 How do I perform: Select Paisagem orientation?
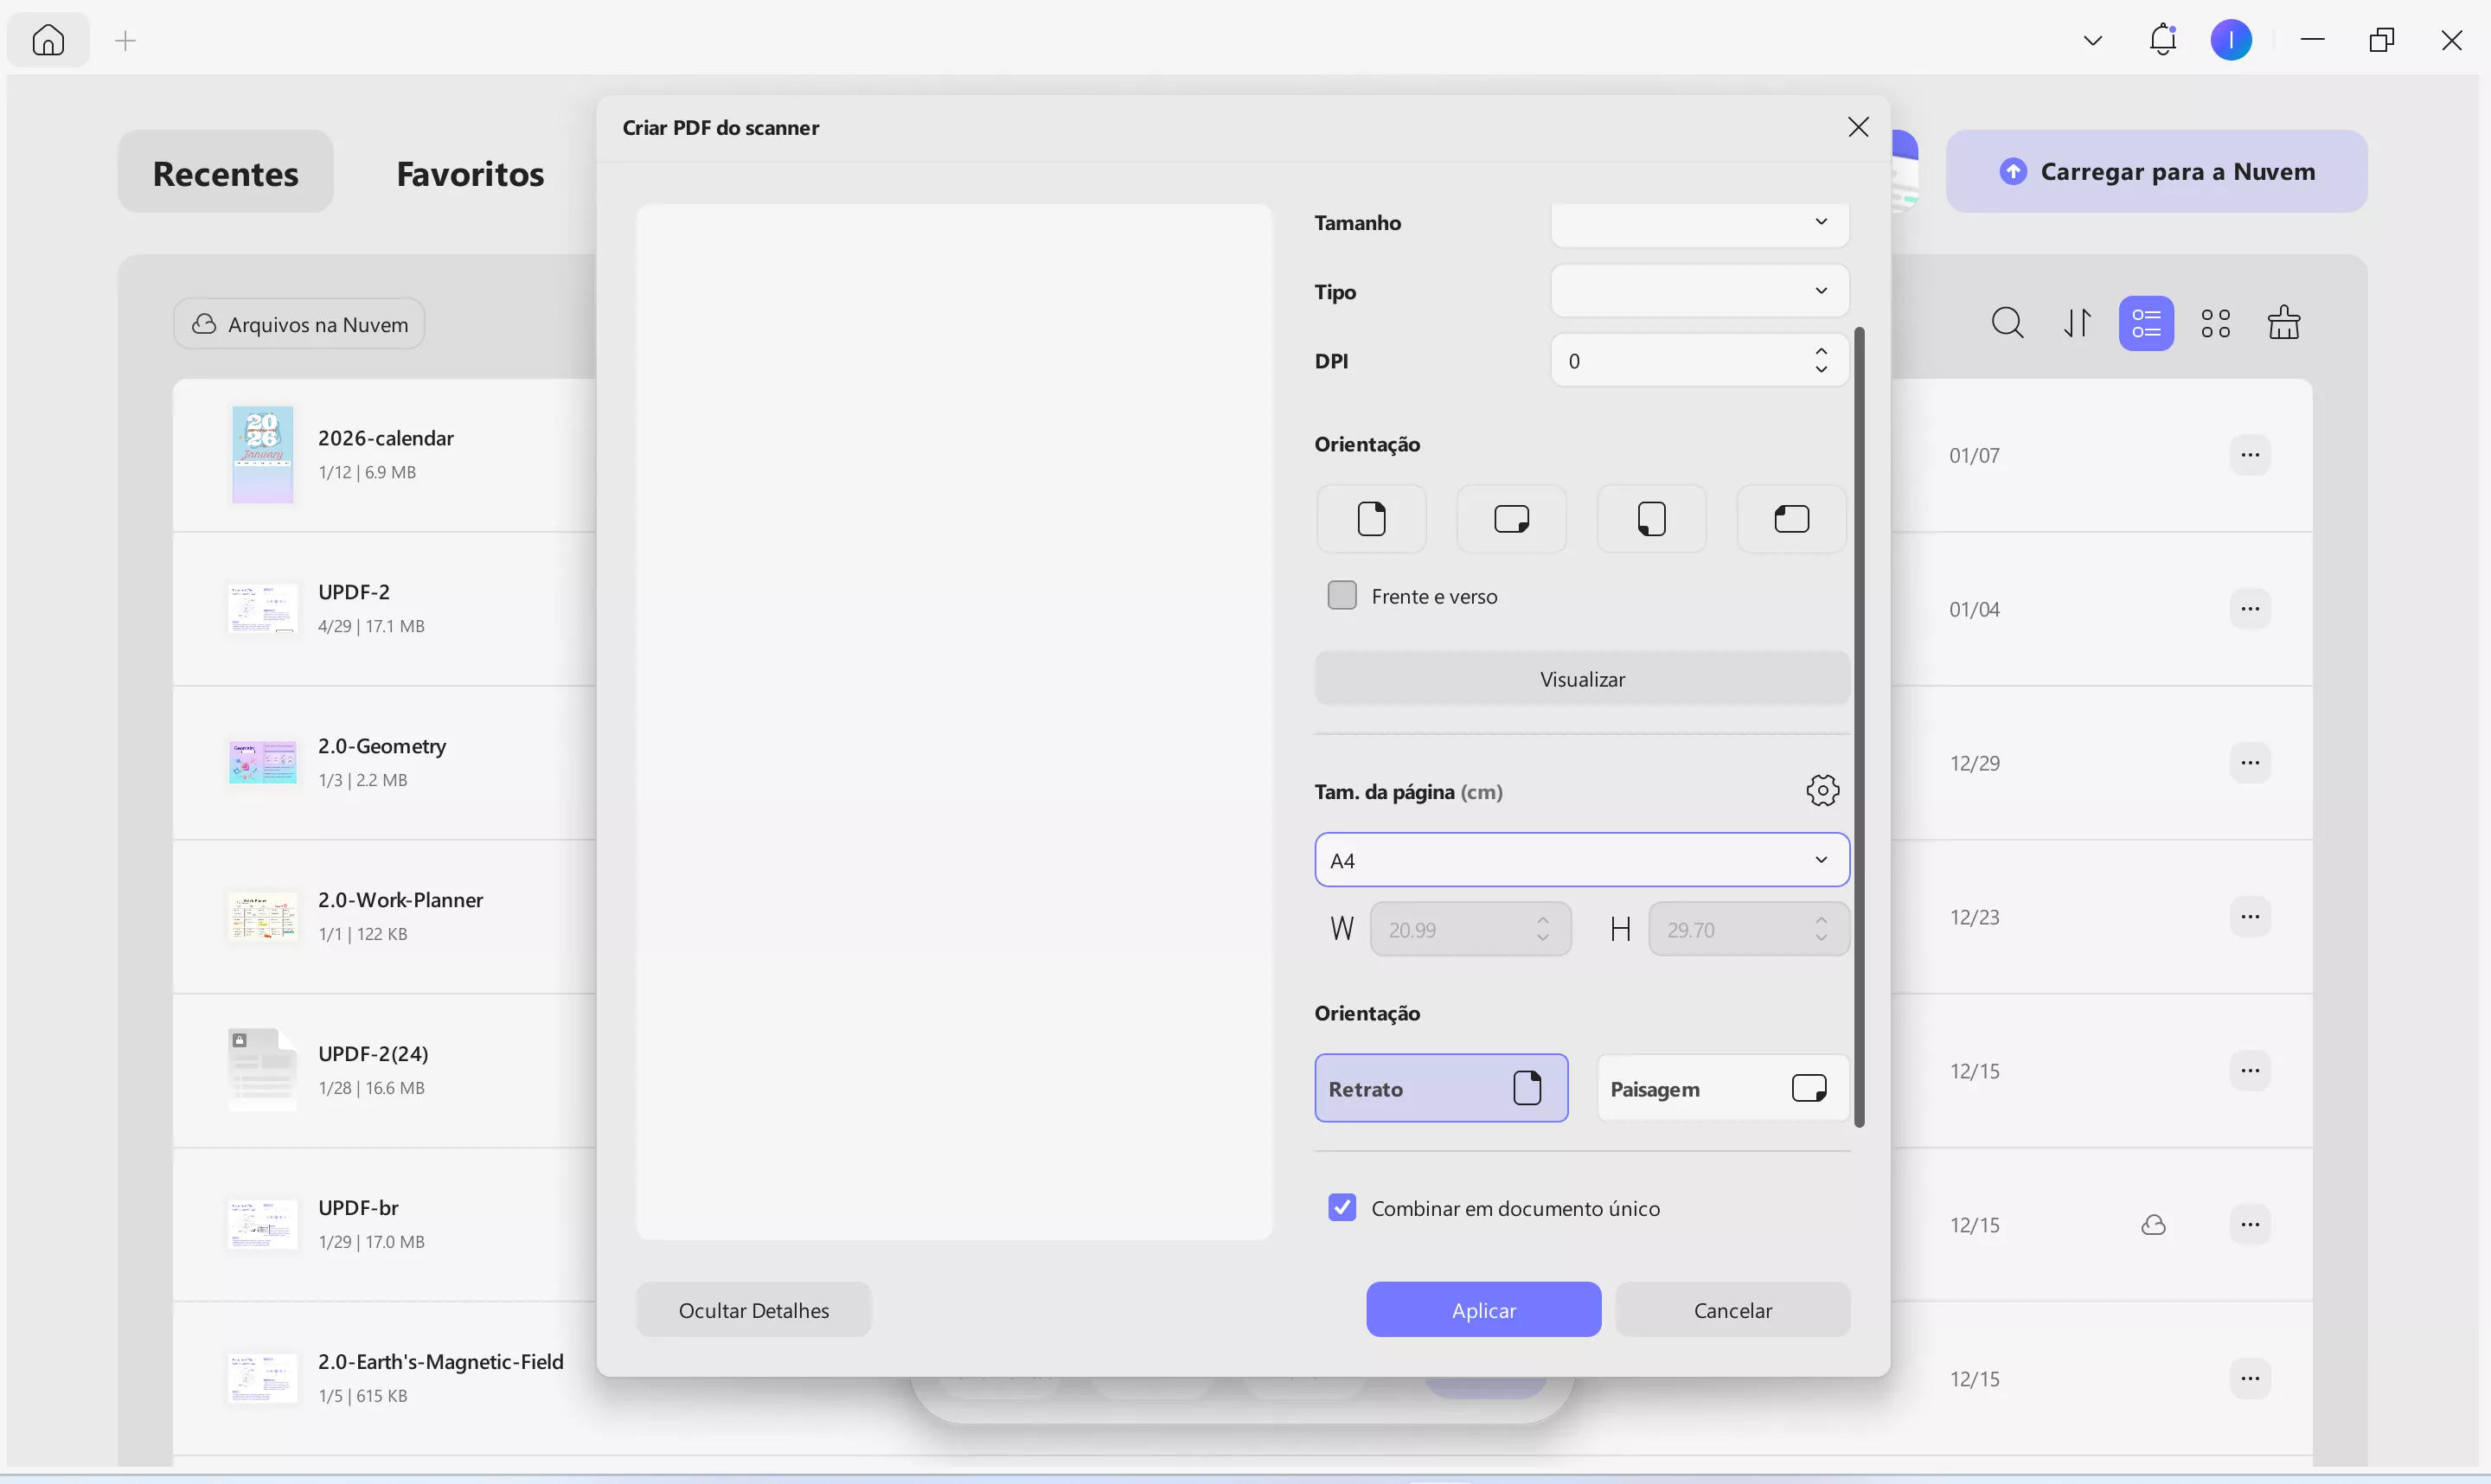[x=1722, y=1088]
